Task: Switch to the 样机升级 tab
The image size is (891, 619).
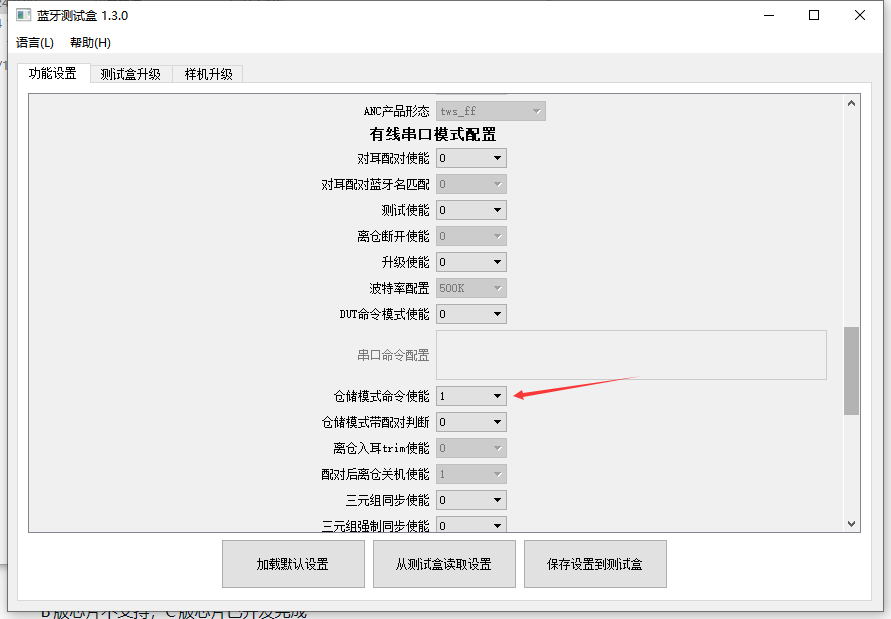Action: (209, 74)
